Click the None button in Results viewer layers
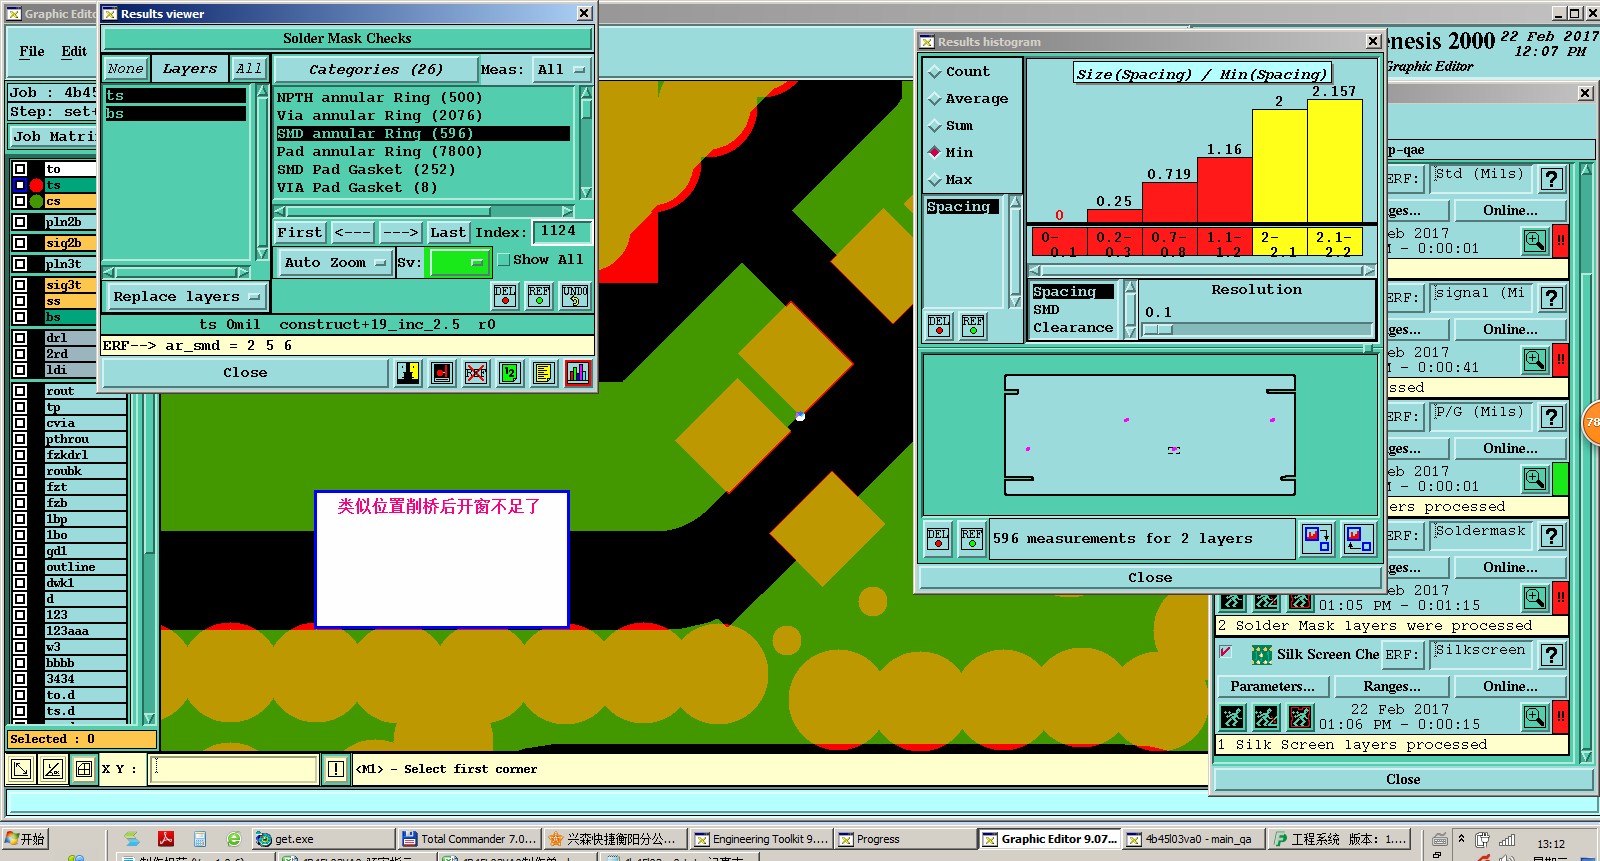The height and width of the screenshot is (861, 1600). 126,69
